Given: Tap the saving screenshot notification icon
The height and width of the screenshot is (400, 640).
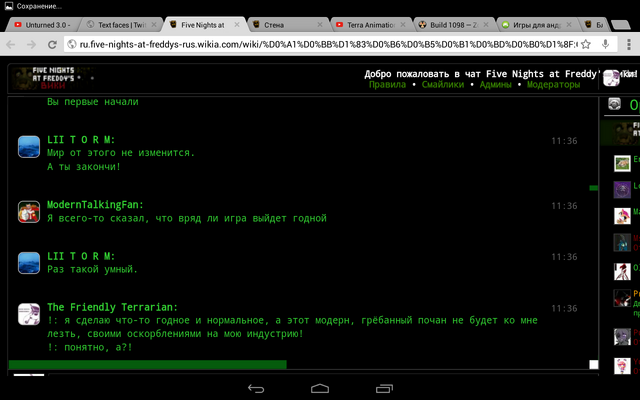Looking at the screenshot, I should (x=9, y=6).
